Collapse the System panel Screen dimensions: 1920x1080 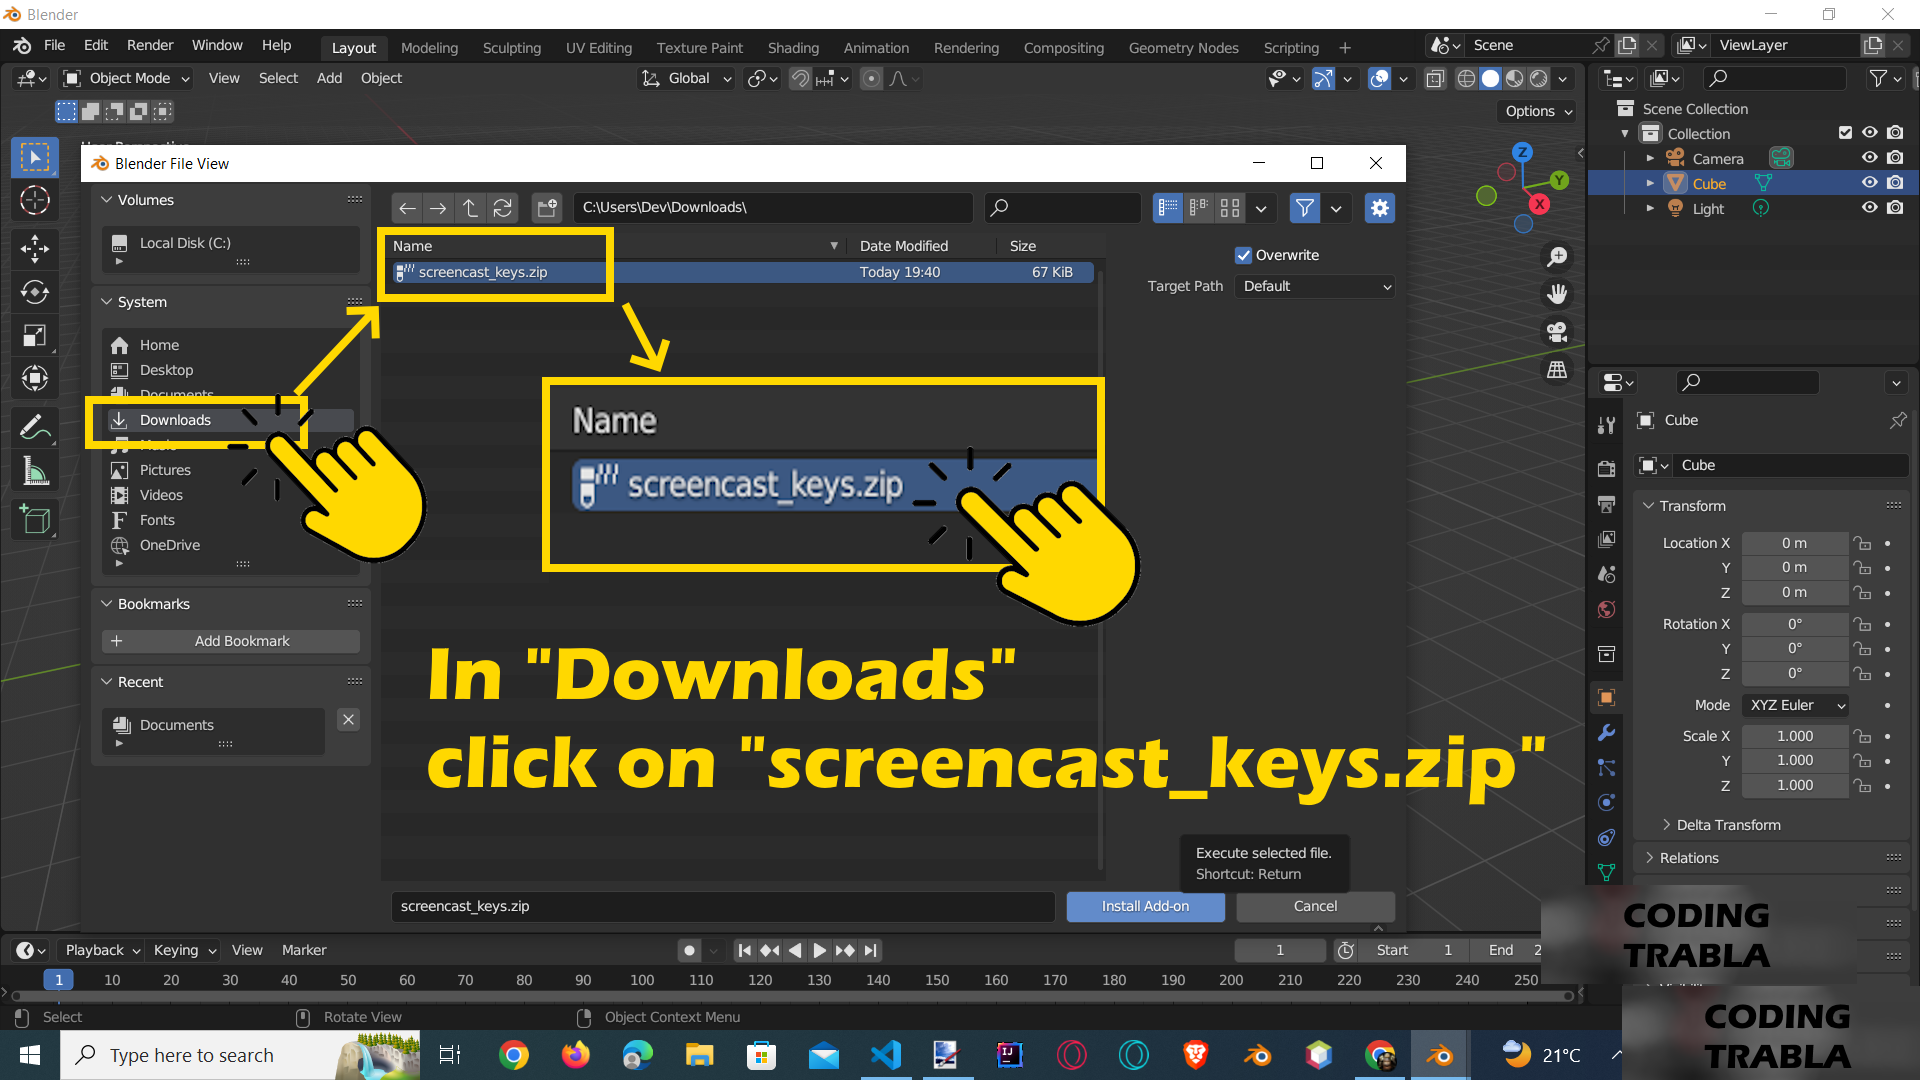[107, 302]
